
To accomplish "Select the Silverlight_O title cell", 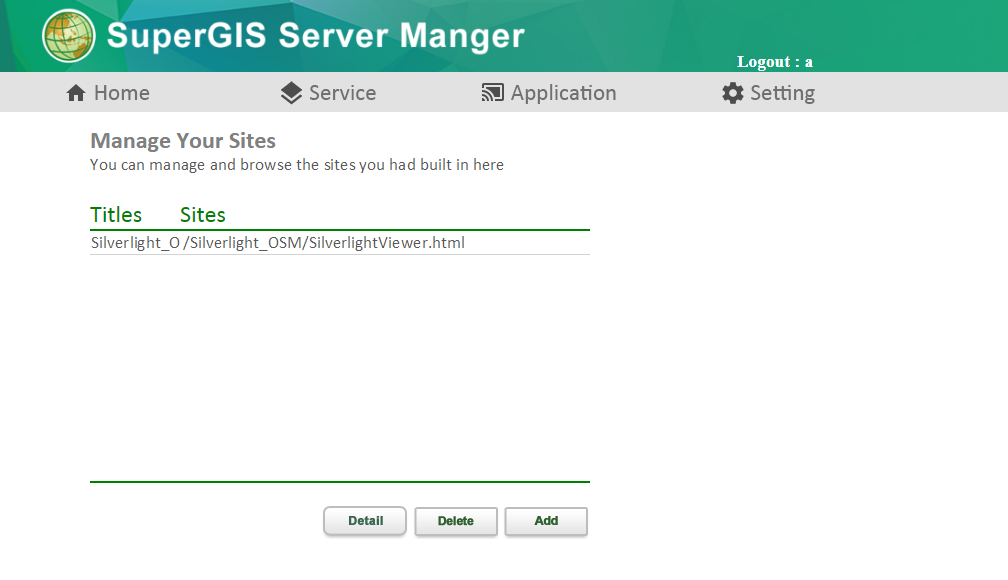I will click(x=135, y=243).
